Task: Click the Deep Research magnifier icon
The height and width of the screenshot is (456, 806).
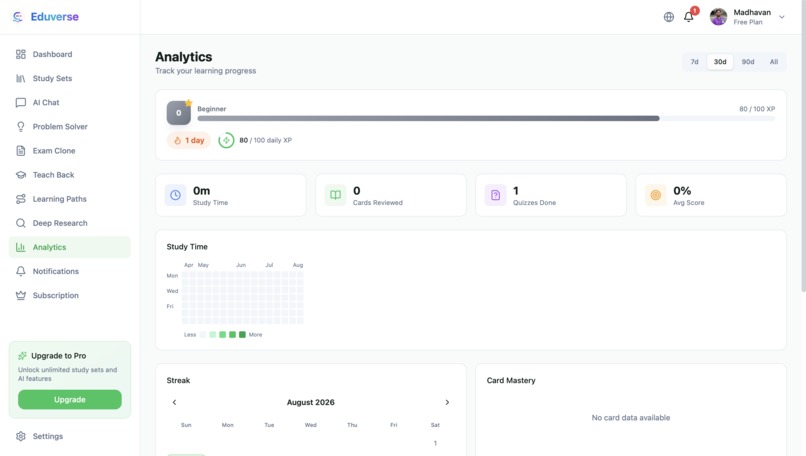Action: pos(21,223)
